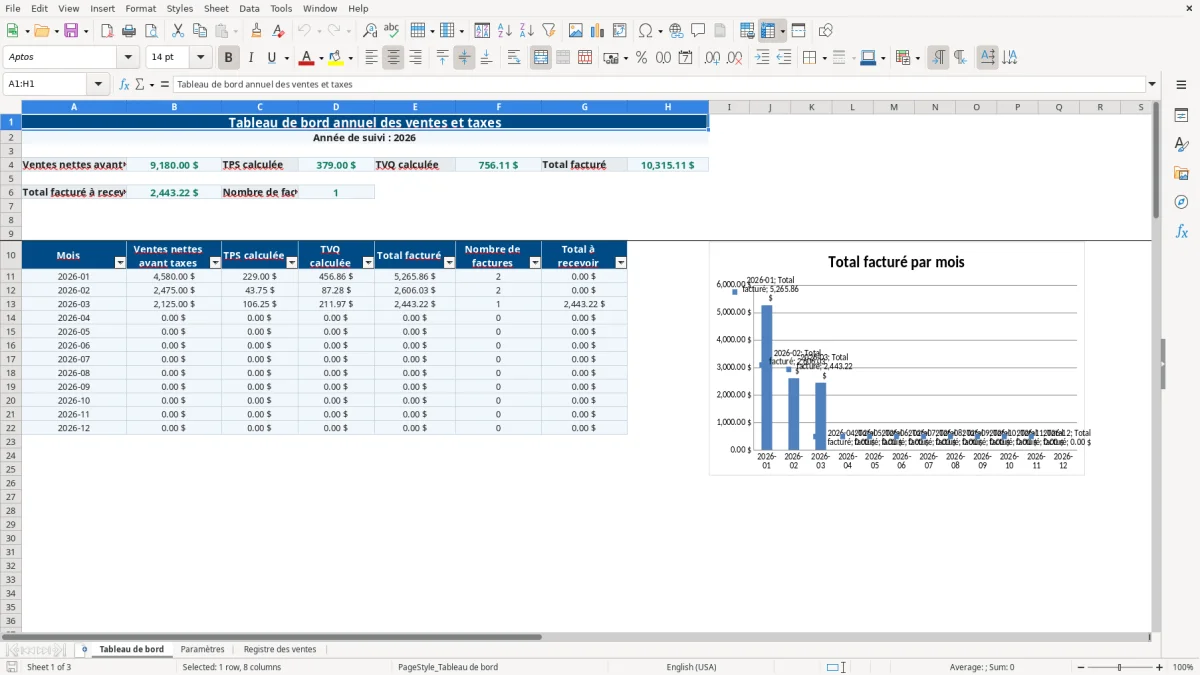Image resolution: width=1200 pixels, height=675 pixels.
Task: Toggle Bold formatting
Action: point(229,58)
